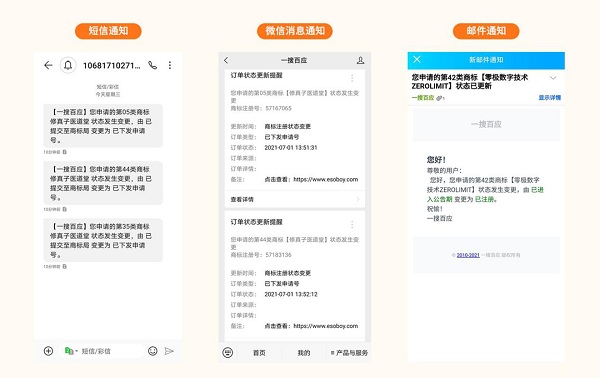Open three-dot menu on second 订单状态更新提醒 card
The image size is (600, 378).
pyautogui.click(x=352, y=225)
